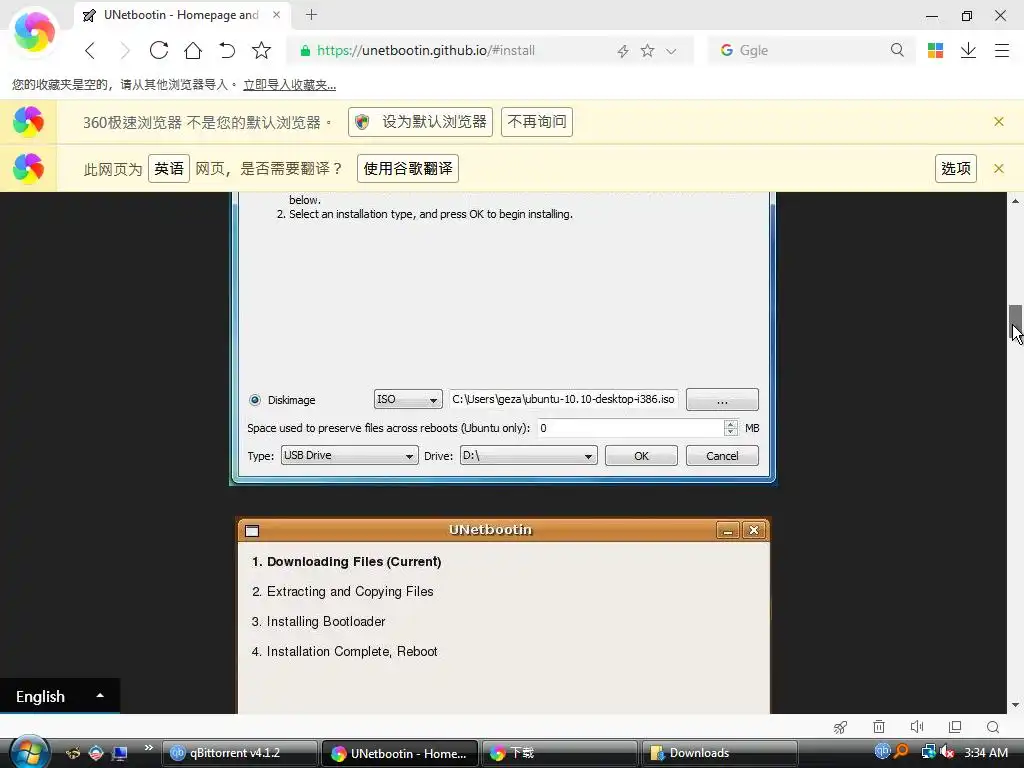Open the browser home page icon
1024x768 pixels.
[x=193, y=50]
